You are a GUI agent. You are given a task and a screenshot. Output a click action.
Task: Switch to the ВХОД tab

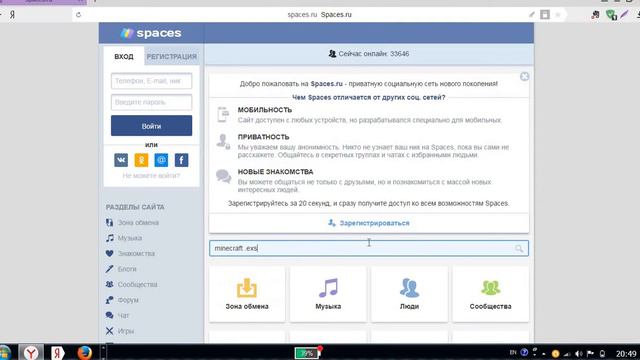pos(124,56)
